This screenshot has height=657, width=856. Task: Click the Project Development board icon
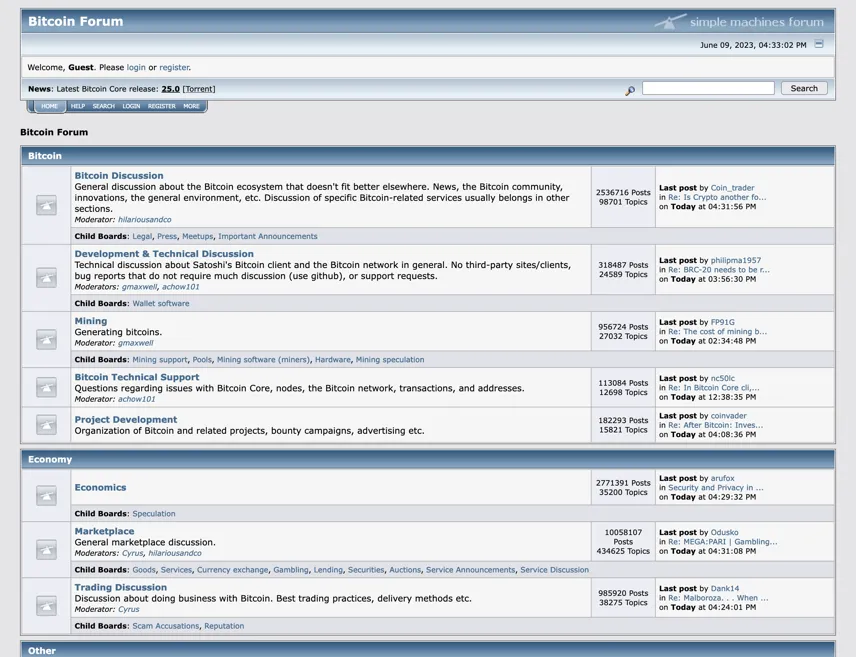46,425
